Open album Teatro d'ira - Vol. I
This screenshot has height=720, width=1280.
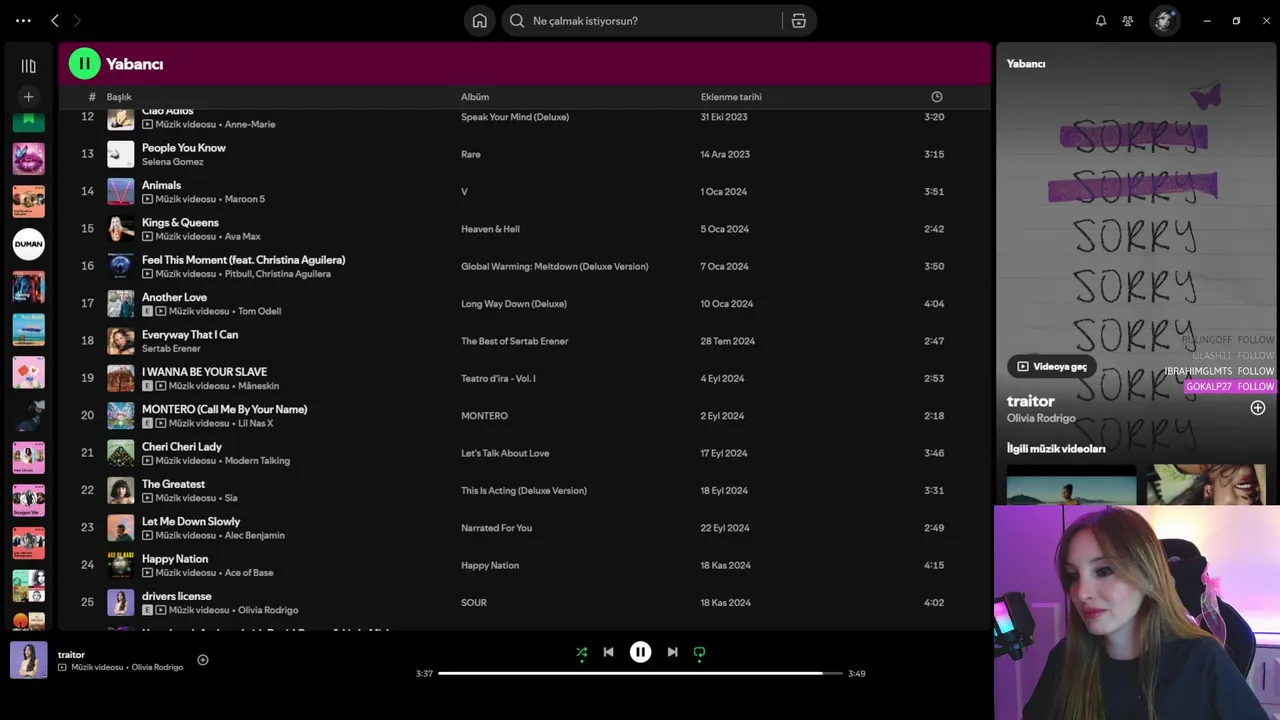click(x=498, y=378)
